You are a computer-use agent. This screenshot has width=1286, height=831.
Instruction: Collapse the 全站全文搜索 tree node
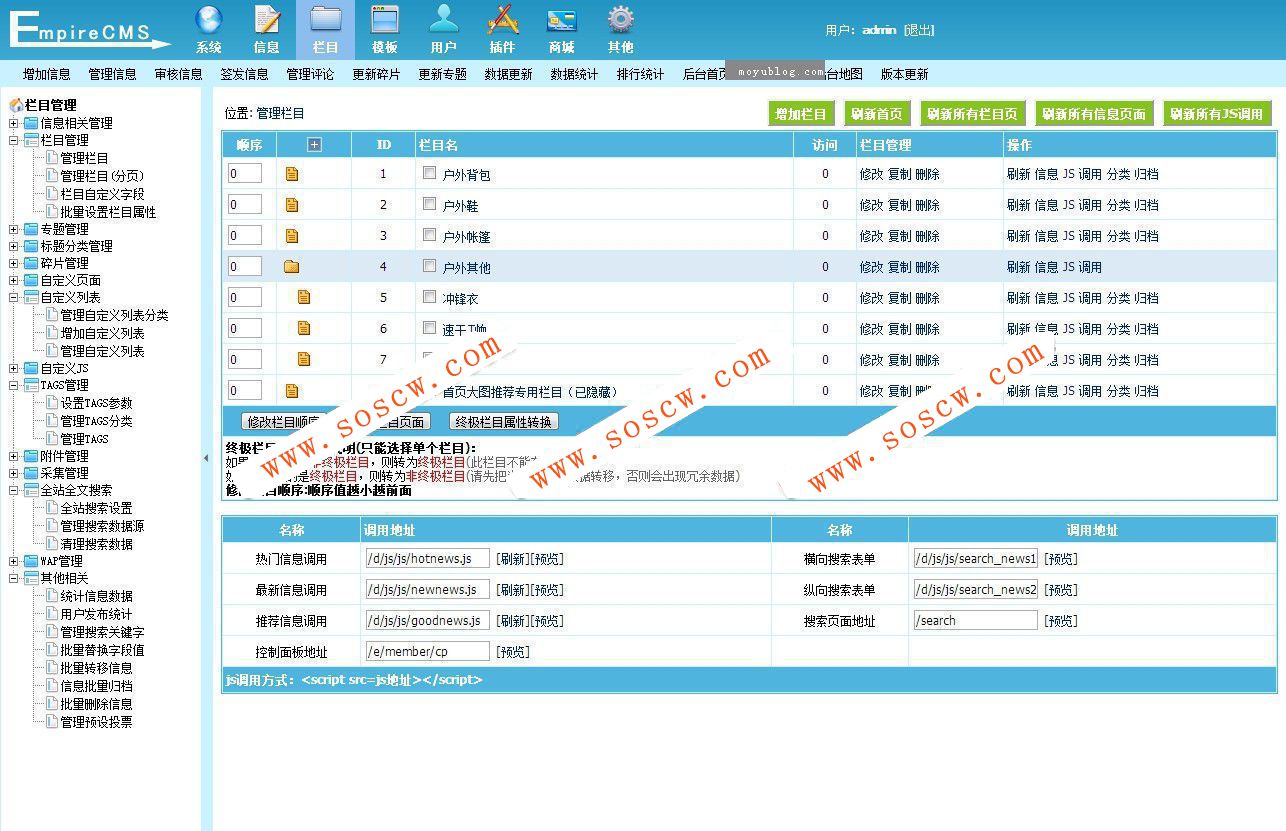[14, 491]
